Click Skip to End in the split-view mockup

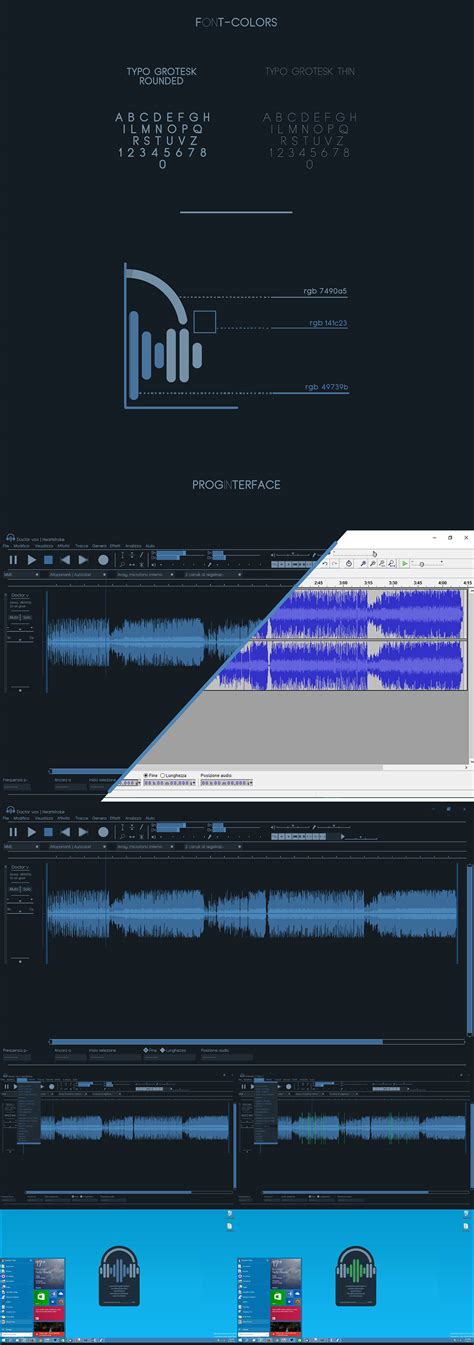pyautogui.click(x=84, y=561)
